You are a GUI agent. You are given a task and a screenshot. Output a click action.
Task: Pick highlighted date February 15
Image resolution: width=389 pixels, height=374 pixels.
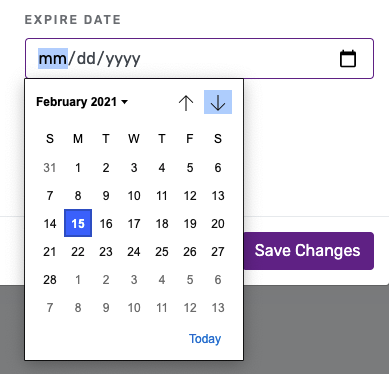(x=78, y=223)
